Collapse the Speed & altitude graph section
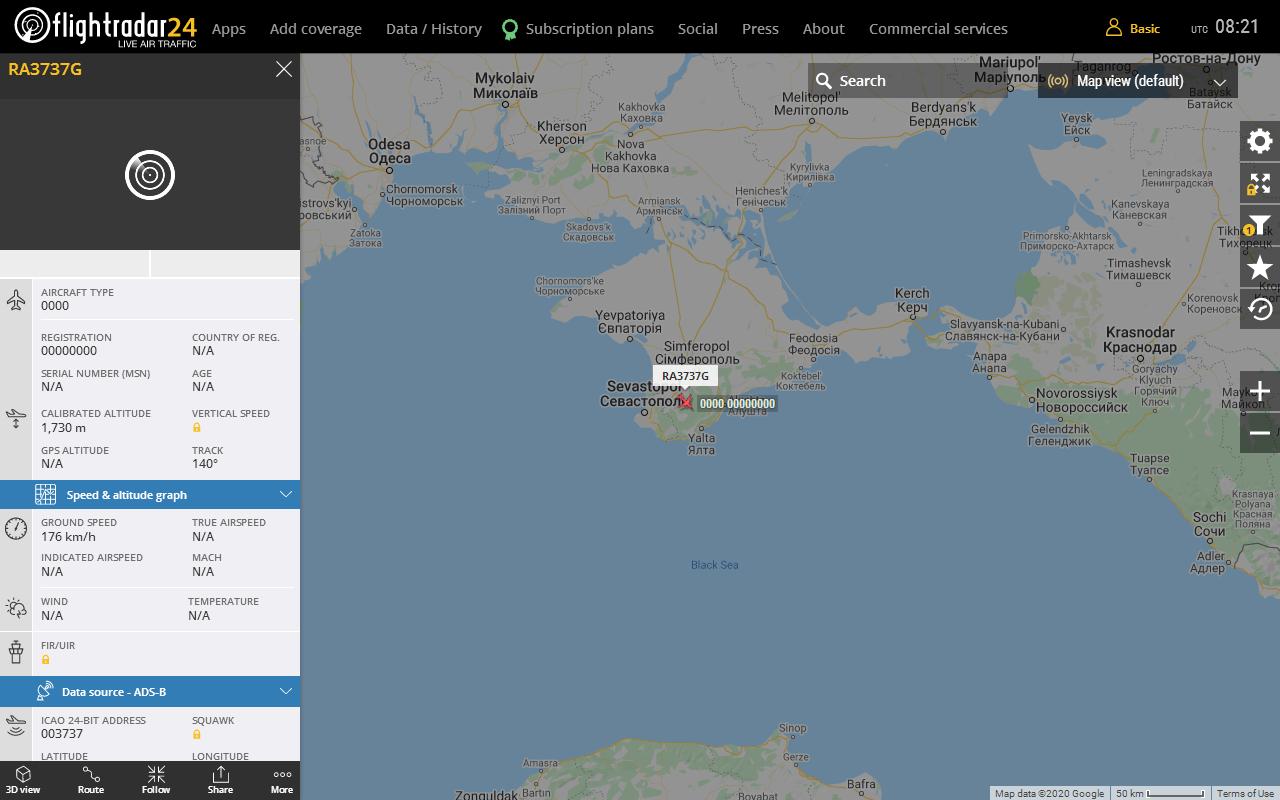The image size is (1280, 800). 286,494
